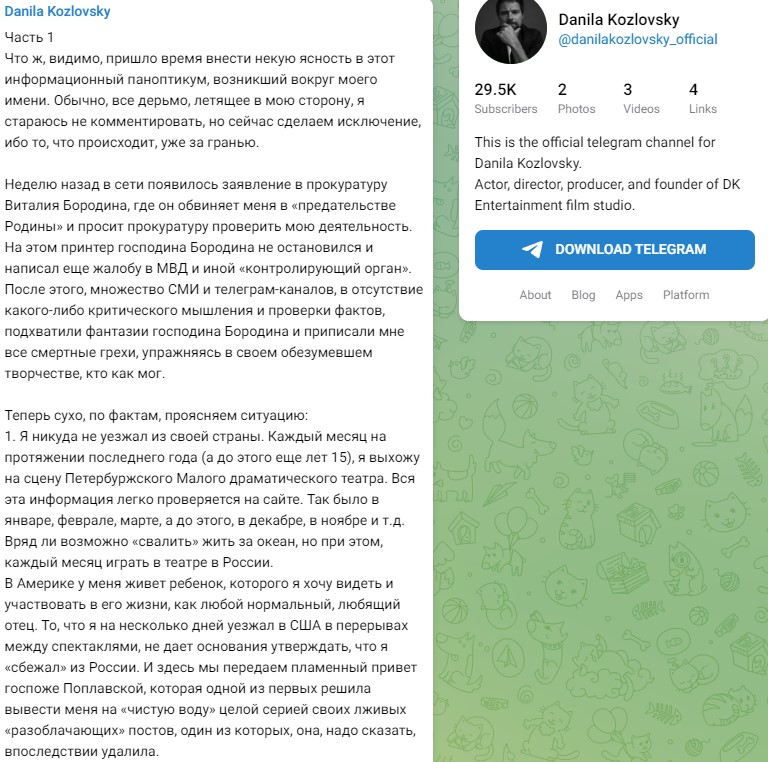Image resolution: width=768 pixels, height=762 pixels.
Task: Open the 2 Photos counter
Action: tap(576, 98)
